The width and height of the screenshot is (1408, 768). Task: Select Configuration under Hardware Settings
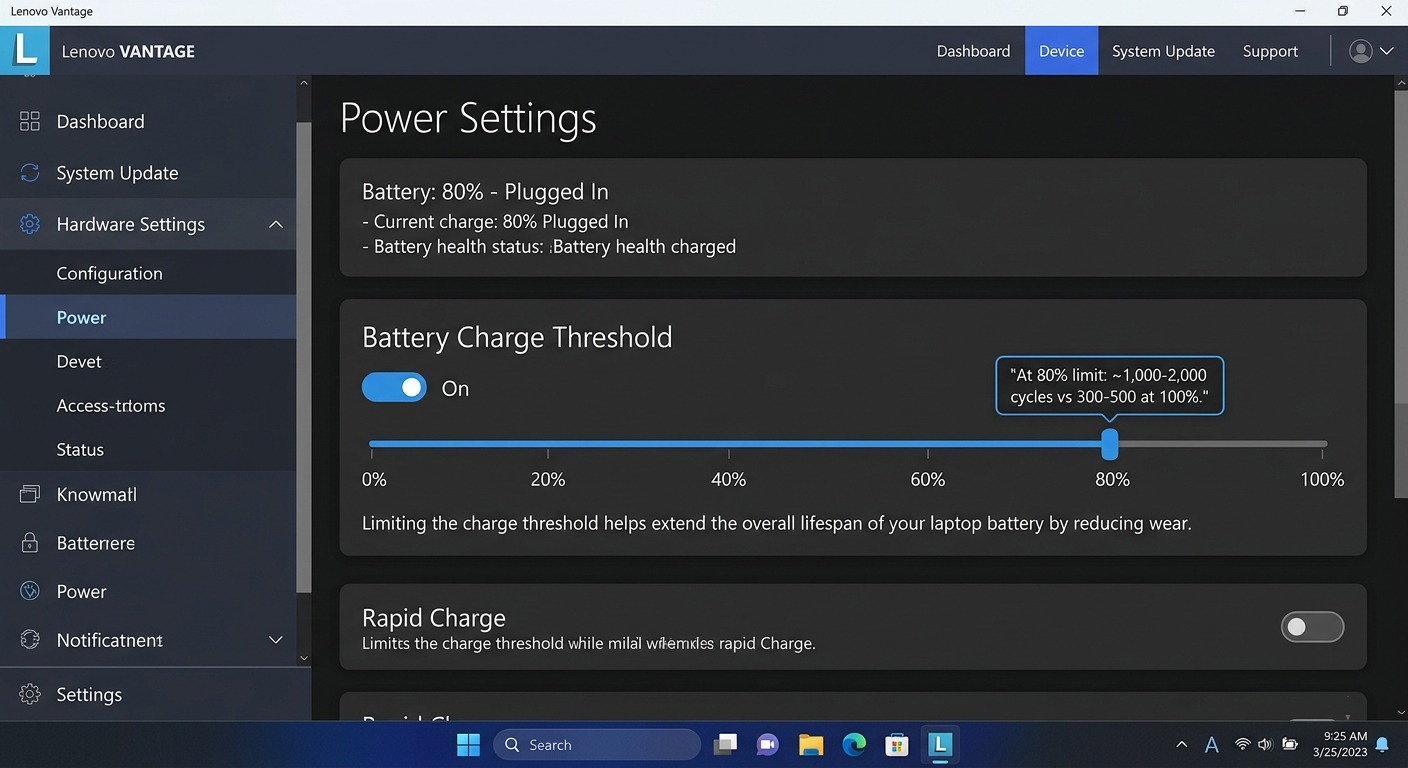[x=148, y=273]
